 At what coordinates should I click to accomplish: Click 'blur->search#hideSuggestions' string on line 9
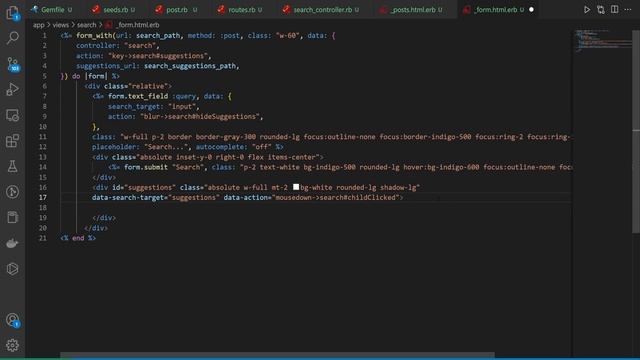(x=200, y=116)
